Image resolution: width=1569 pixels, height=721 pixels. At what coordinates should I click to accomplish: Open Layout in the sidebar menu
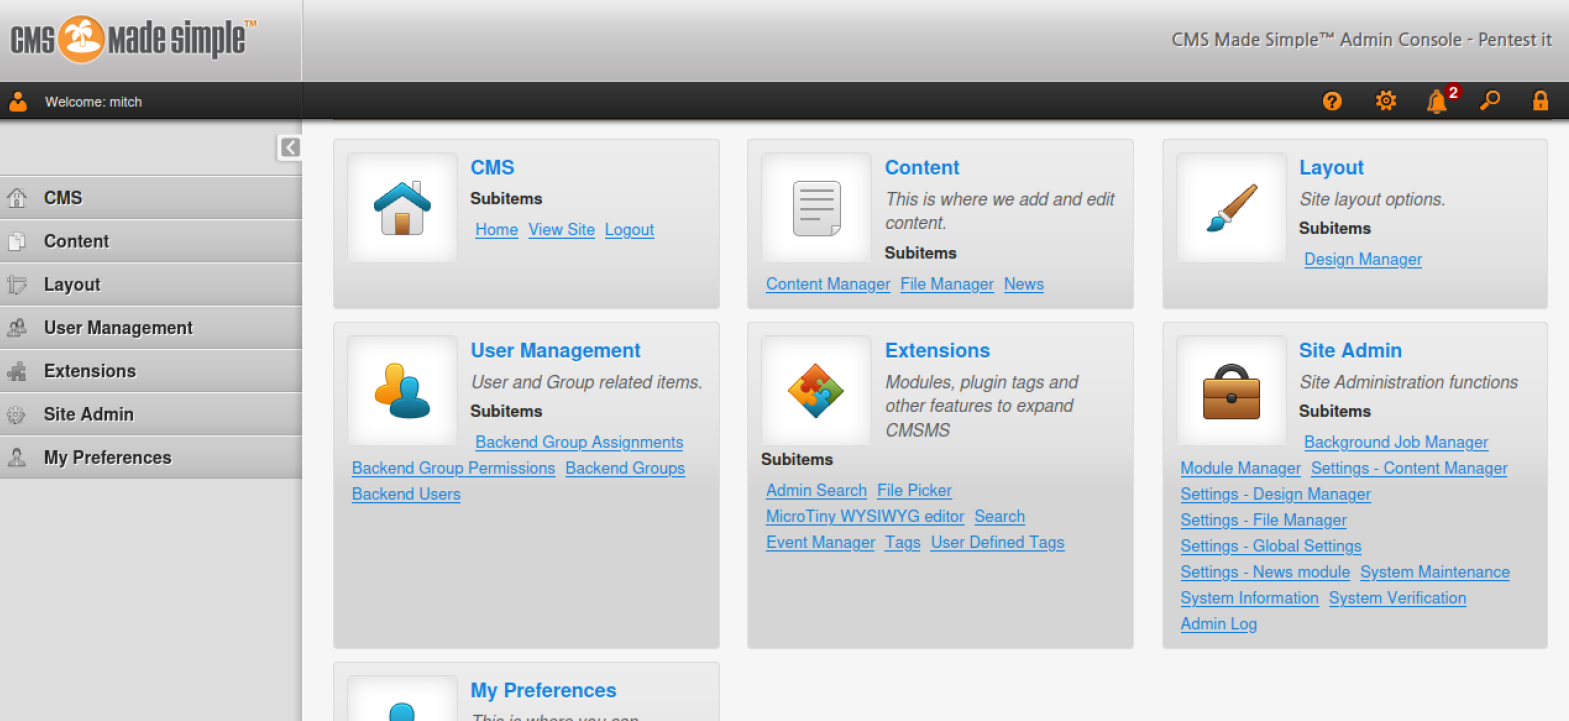click(151, 284)
